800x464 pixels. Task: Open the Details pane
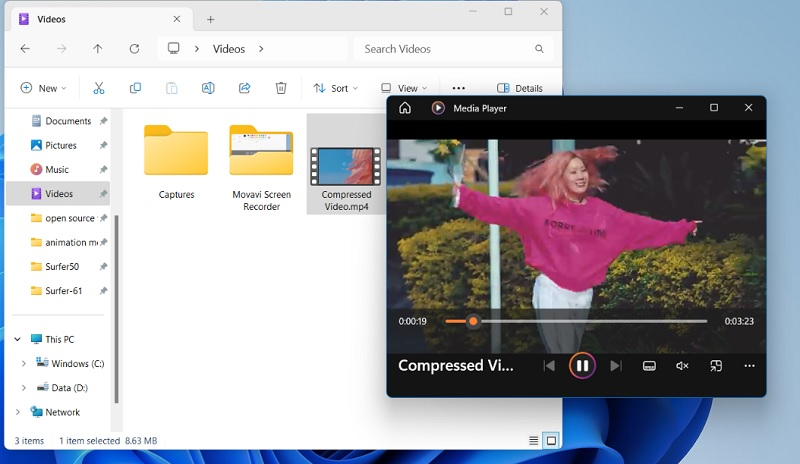click(x=520, y=88)
